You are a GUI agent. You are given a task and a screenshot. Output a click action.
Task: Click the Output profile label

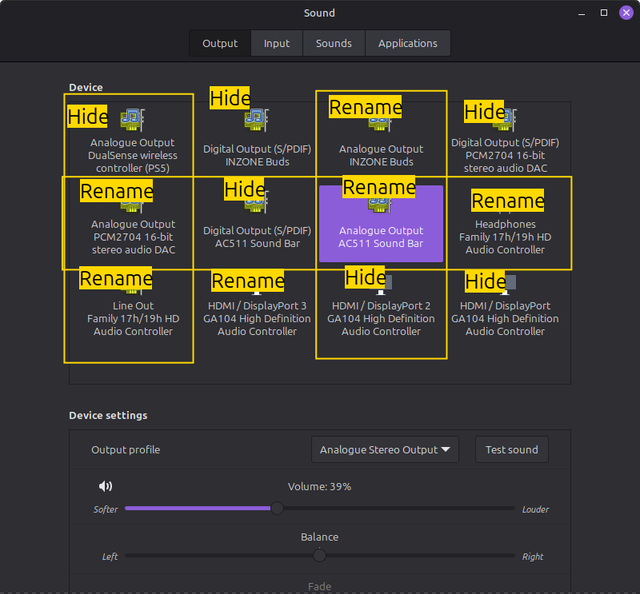pos(126,449)
